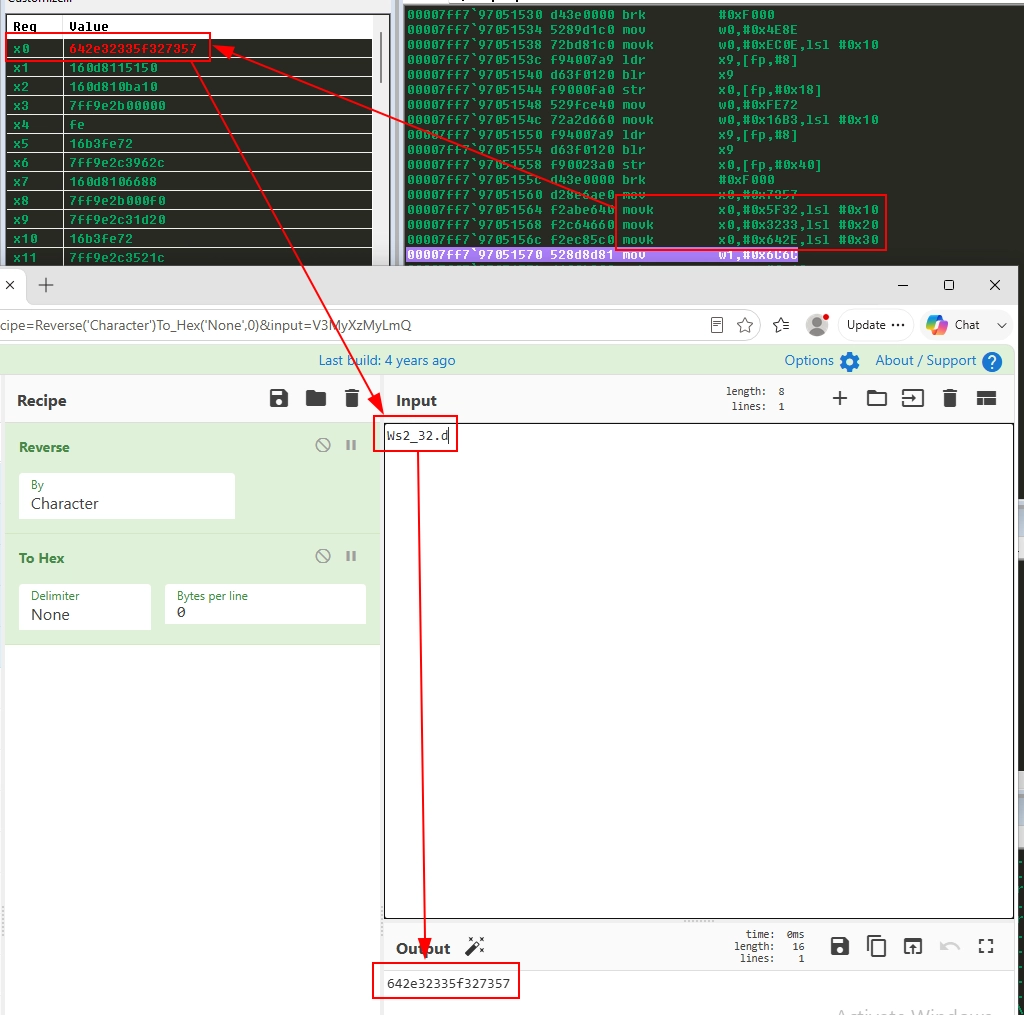Expand the Chat chevron dropdown
The width and height of the screenshot is (1024, 1015).
coord(1002,325)
